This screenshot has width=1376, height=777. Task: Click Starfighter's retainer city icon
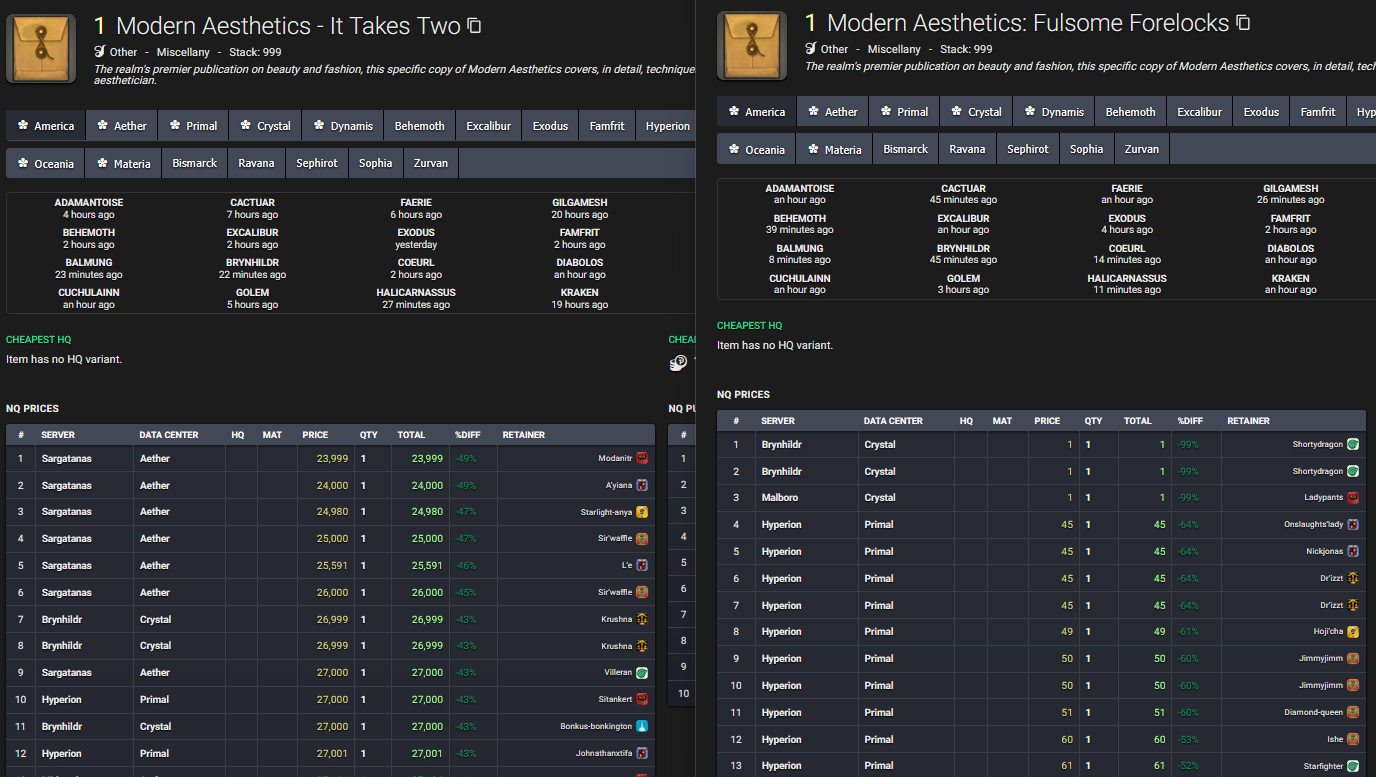pyautogui.click(x=1353, y=766)
